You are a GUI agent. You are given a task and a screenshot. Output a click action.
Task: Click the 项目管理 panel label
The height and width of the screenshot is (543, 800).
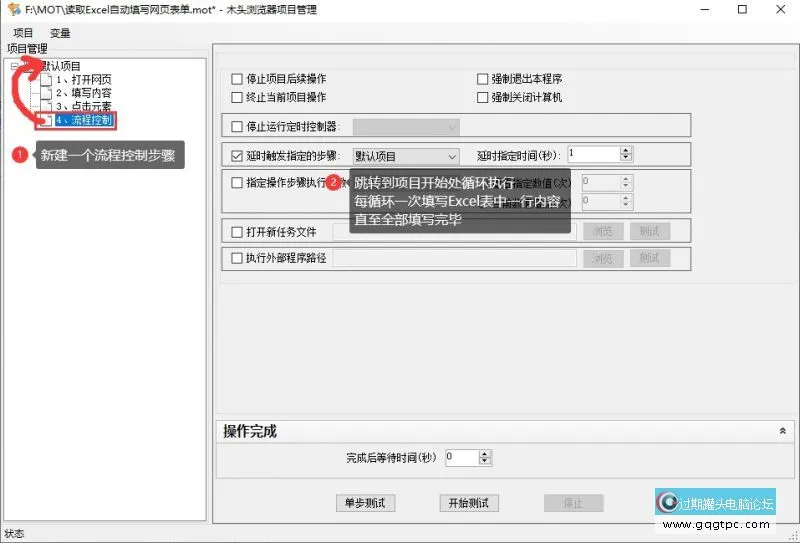27,48
